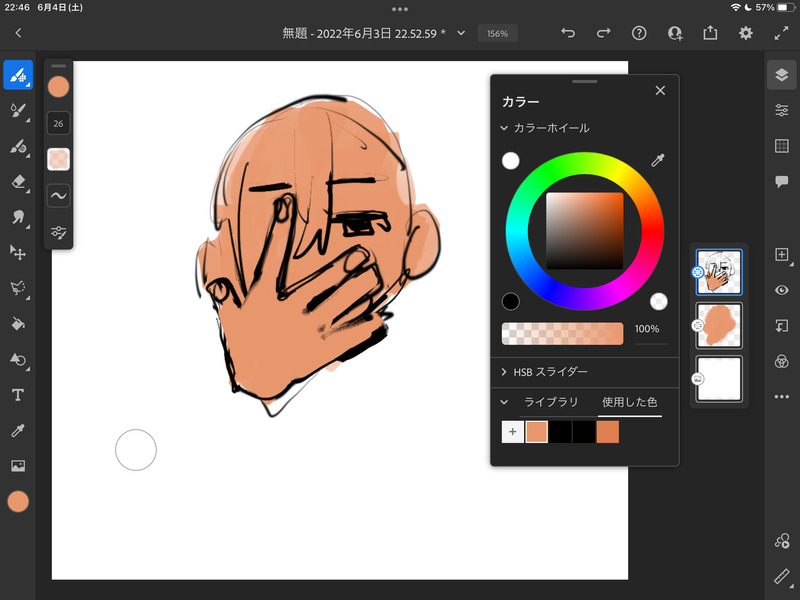Tap the brush color circle in brush options
The width and height of the screenshot is (800, 600).
point(58,87)
